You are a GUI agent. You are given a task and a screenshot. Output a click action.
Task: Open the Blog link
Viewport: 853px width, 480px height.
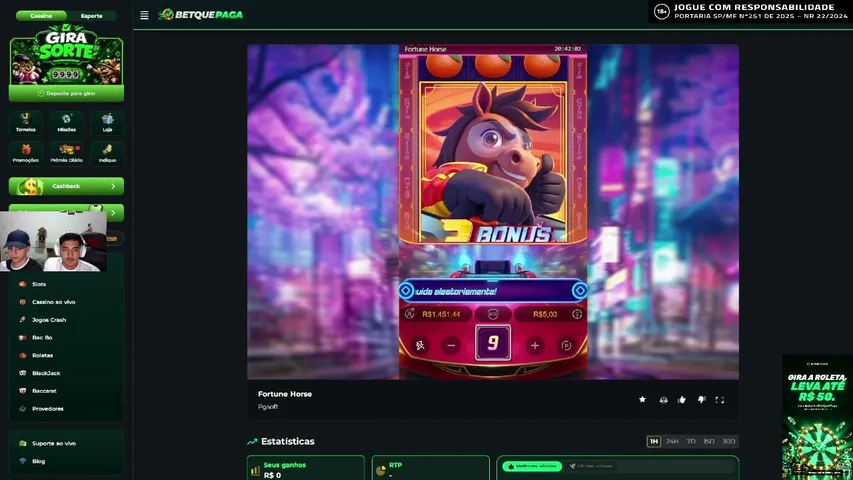coord(38,461)
